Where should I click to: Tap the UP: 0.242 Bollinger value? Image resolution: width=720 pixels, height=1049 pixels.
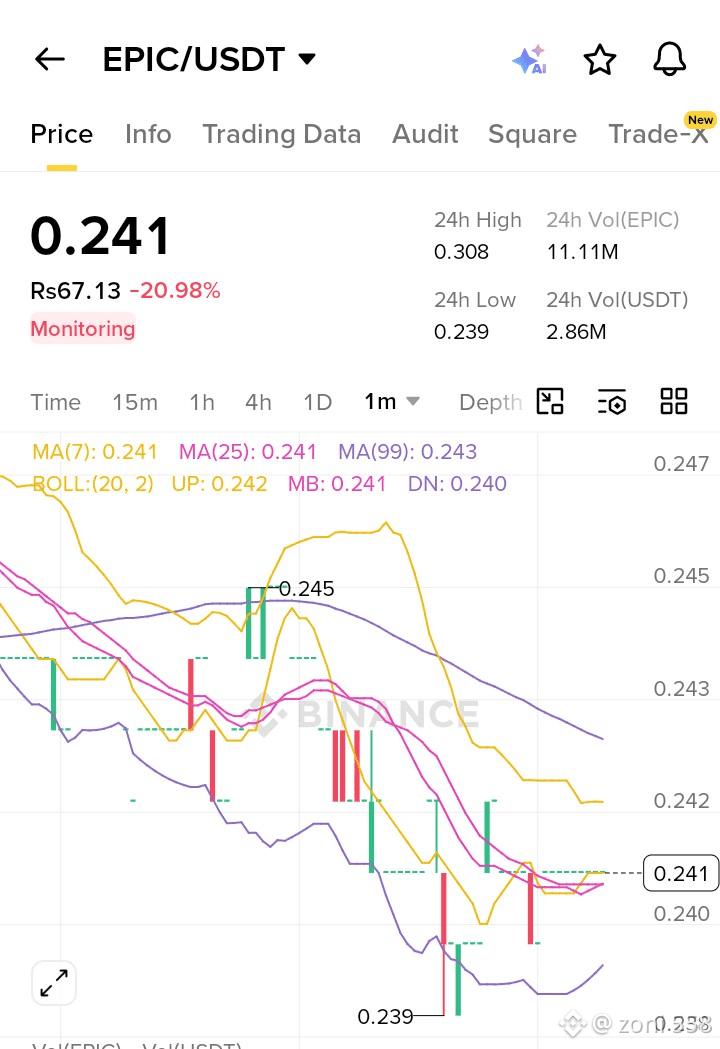(x=219, y=484)
